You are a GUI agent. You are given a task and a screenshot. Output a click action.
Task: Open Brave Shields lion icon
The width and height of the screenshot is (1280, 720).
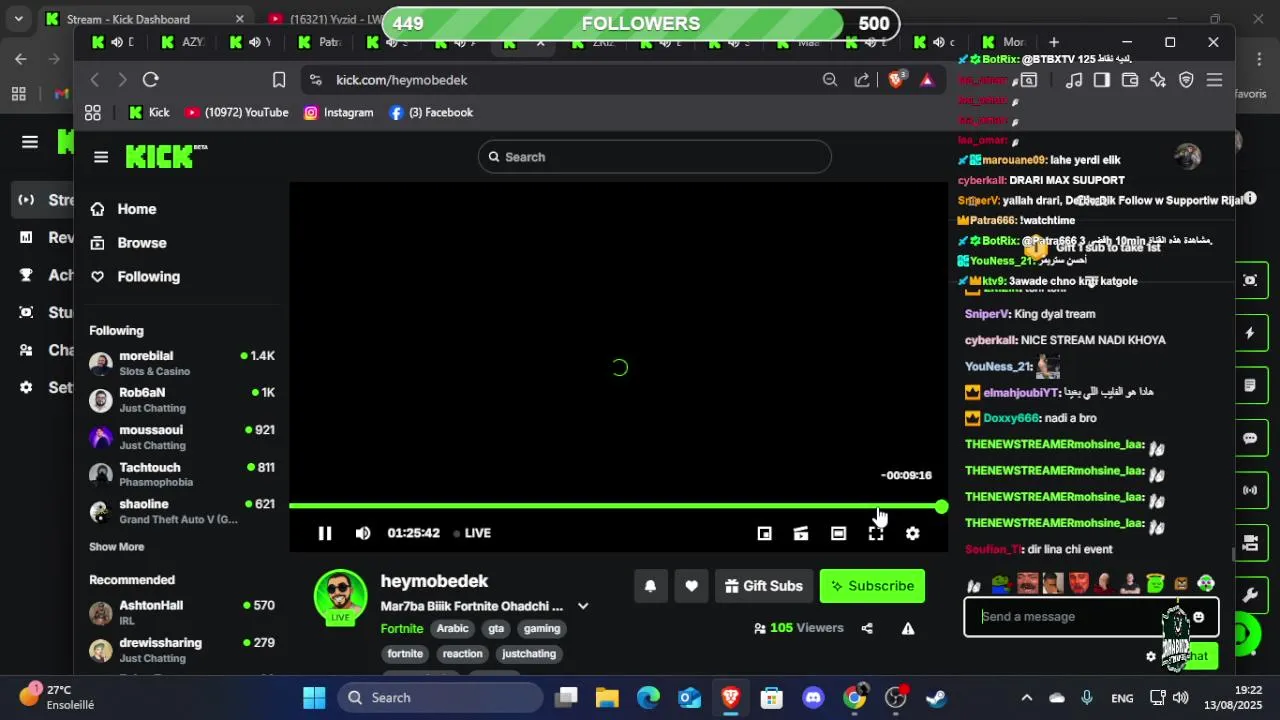pos(896,80)
